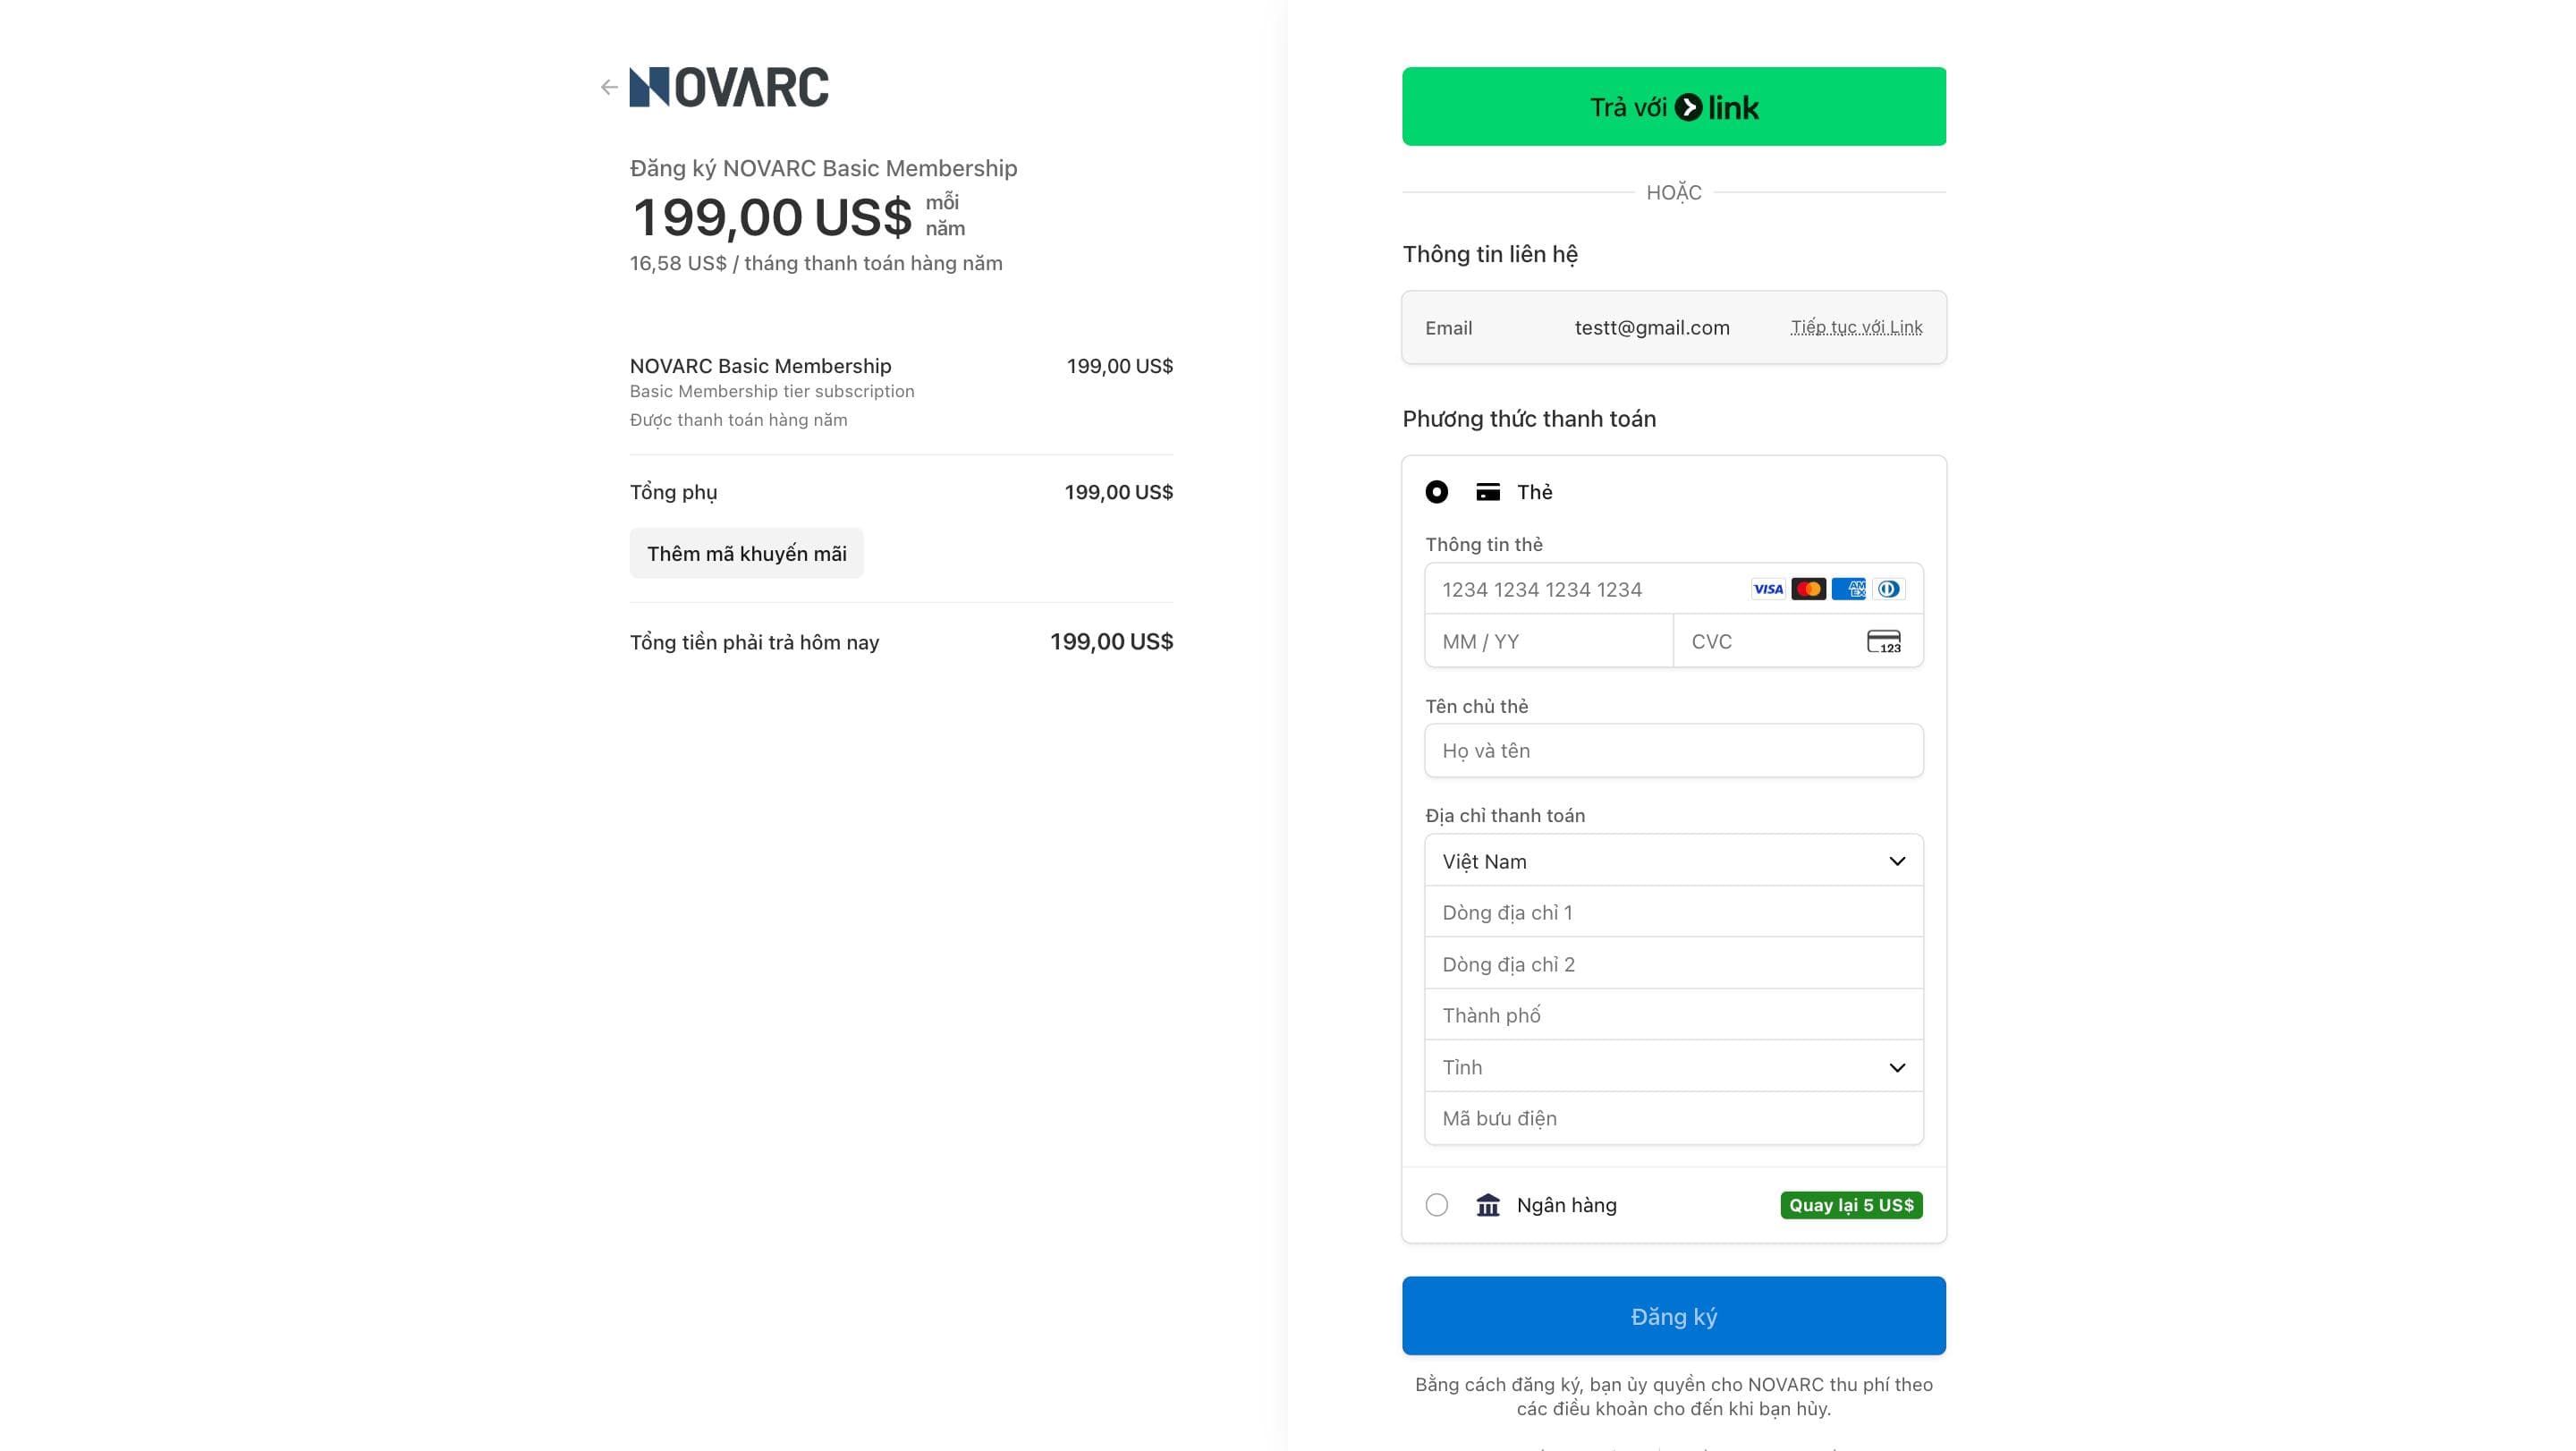Image resolution: width=2576 pixels, height=1451 pixels.
Task: Click the CVC card hint icon
Action: point(1884,641)
